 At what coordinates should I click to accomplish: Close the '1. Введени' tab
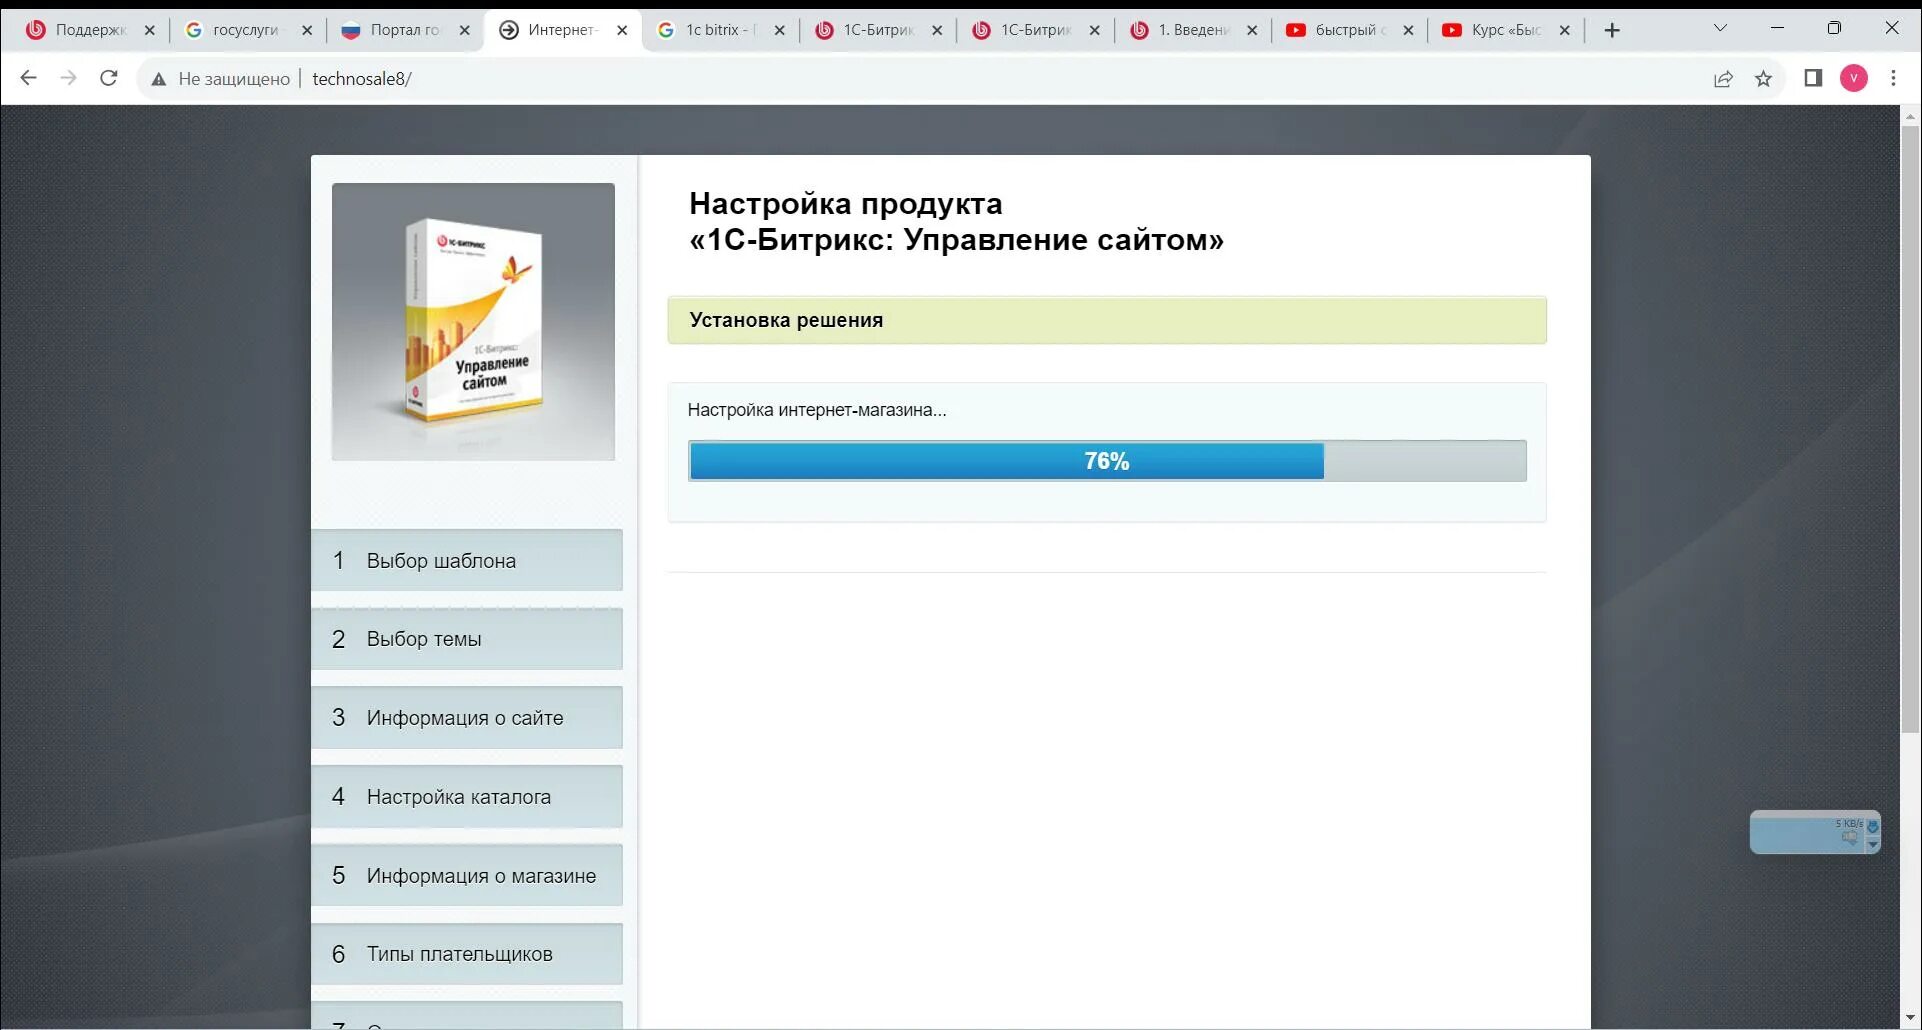(x=1252, y=30)
